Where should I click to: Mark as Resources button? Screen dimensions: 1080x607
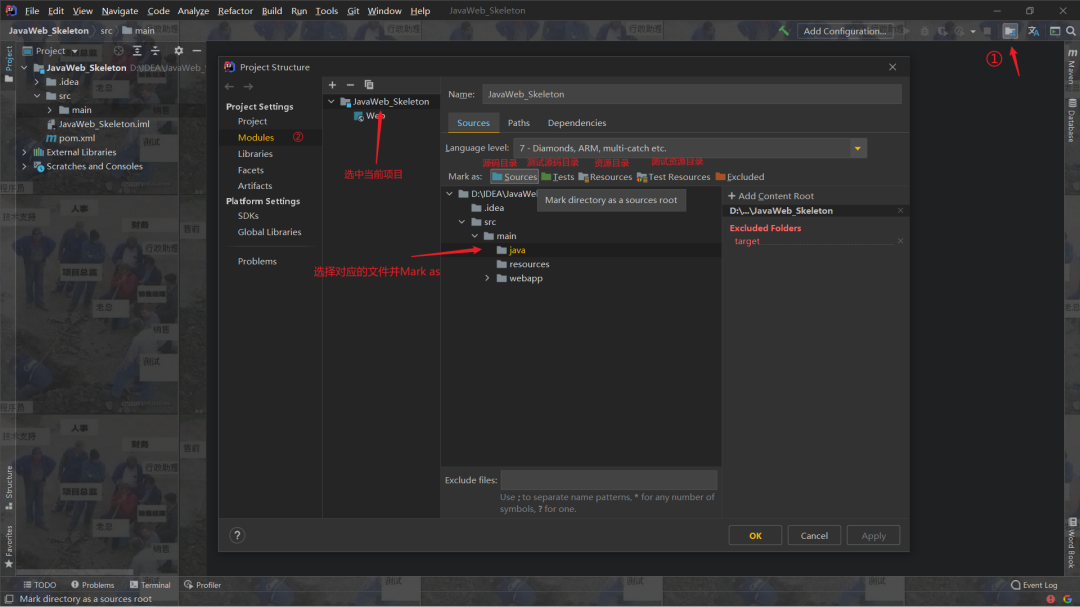point(605,177)
